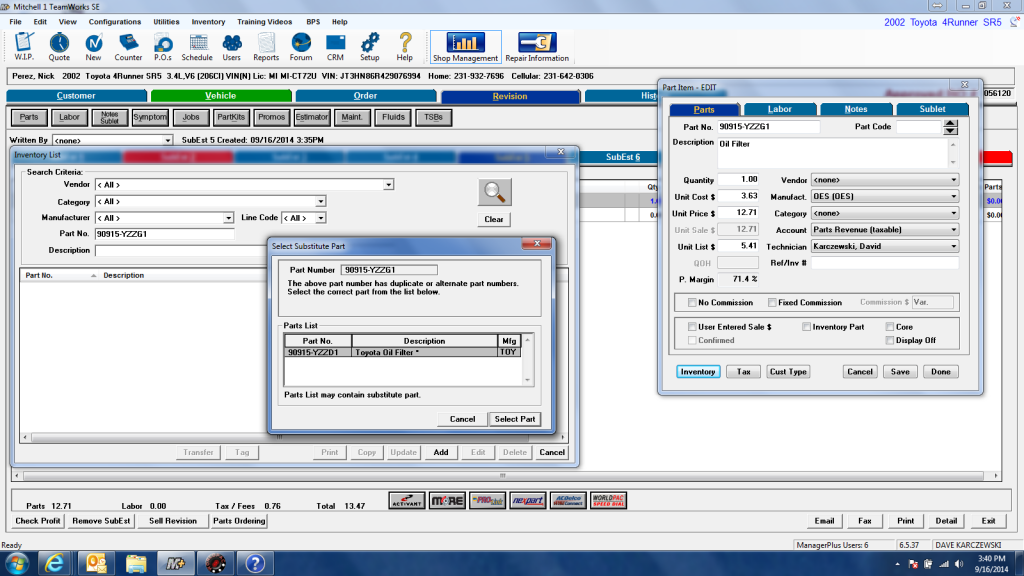The image size is (1024, 576).
Task: Click the Clear button in Inventory List
Action: [x=494, y=219]
